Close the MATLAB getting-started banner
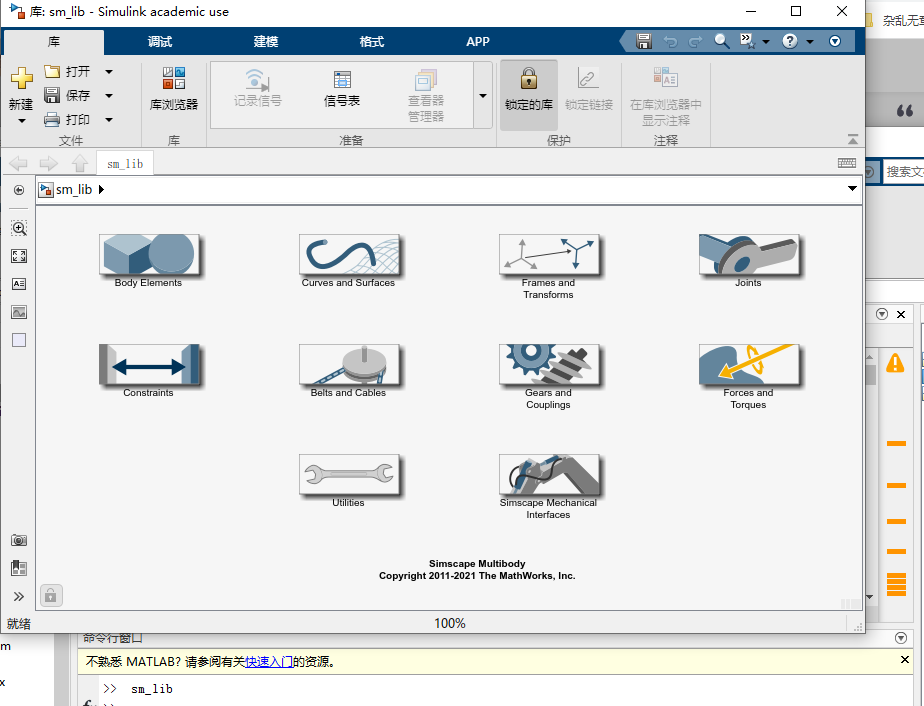Viewport: 924px width, 706px height. [905, 659]
